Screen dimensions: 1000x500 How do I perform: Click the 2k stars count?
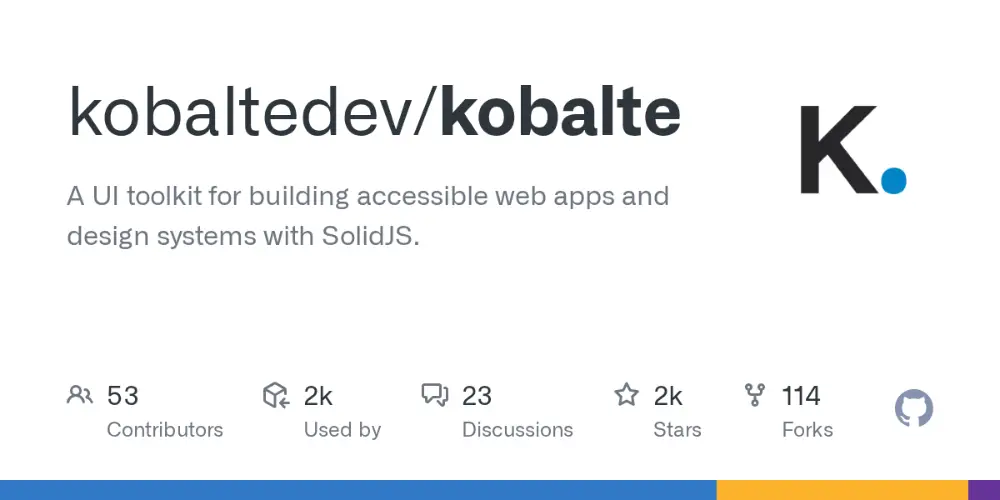[x=668, y=396]
